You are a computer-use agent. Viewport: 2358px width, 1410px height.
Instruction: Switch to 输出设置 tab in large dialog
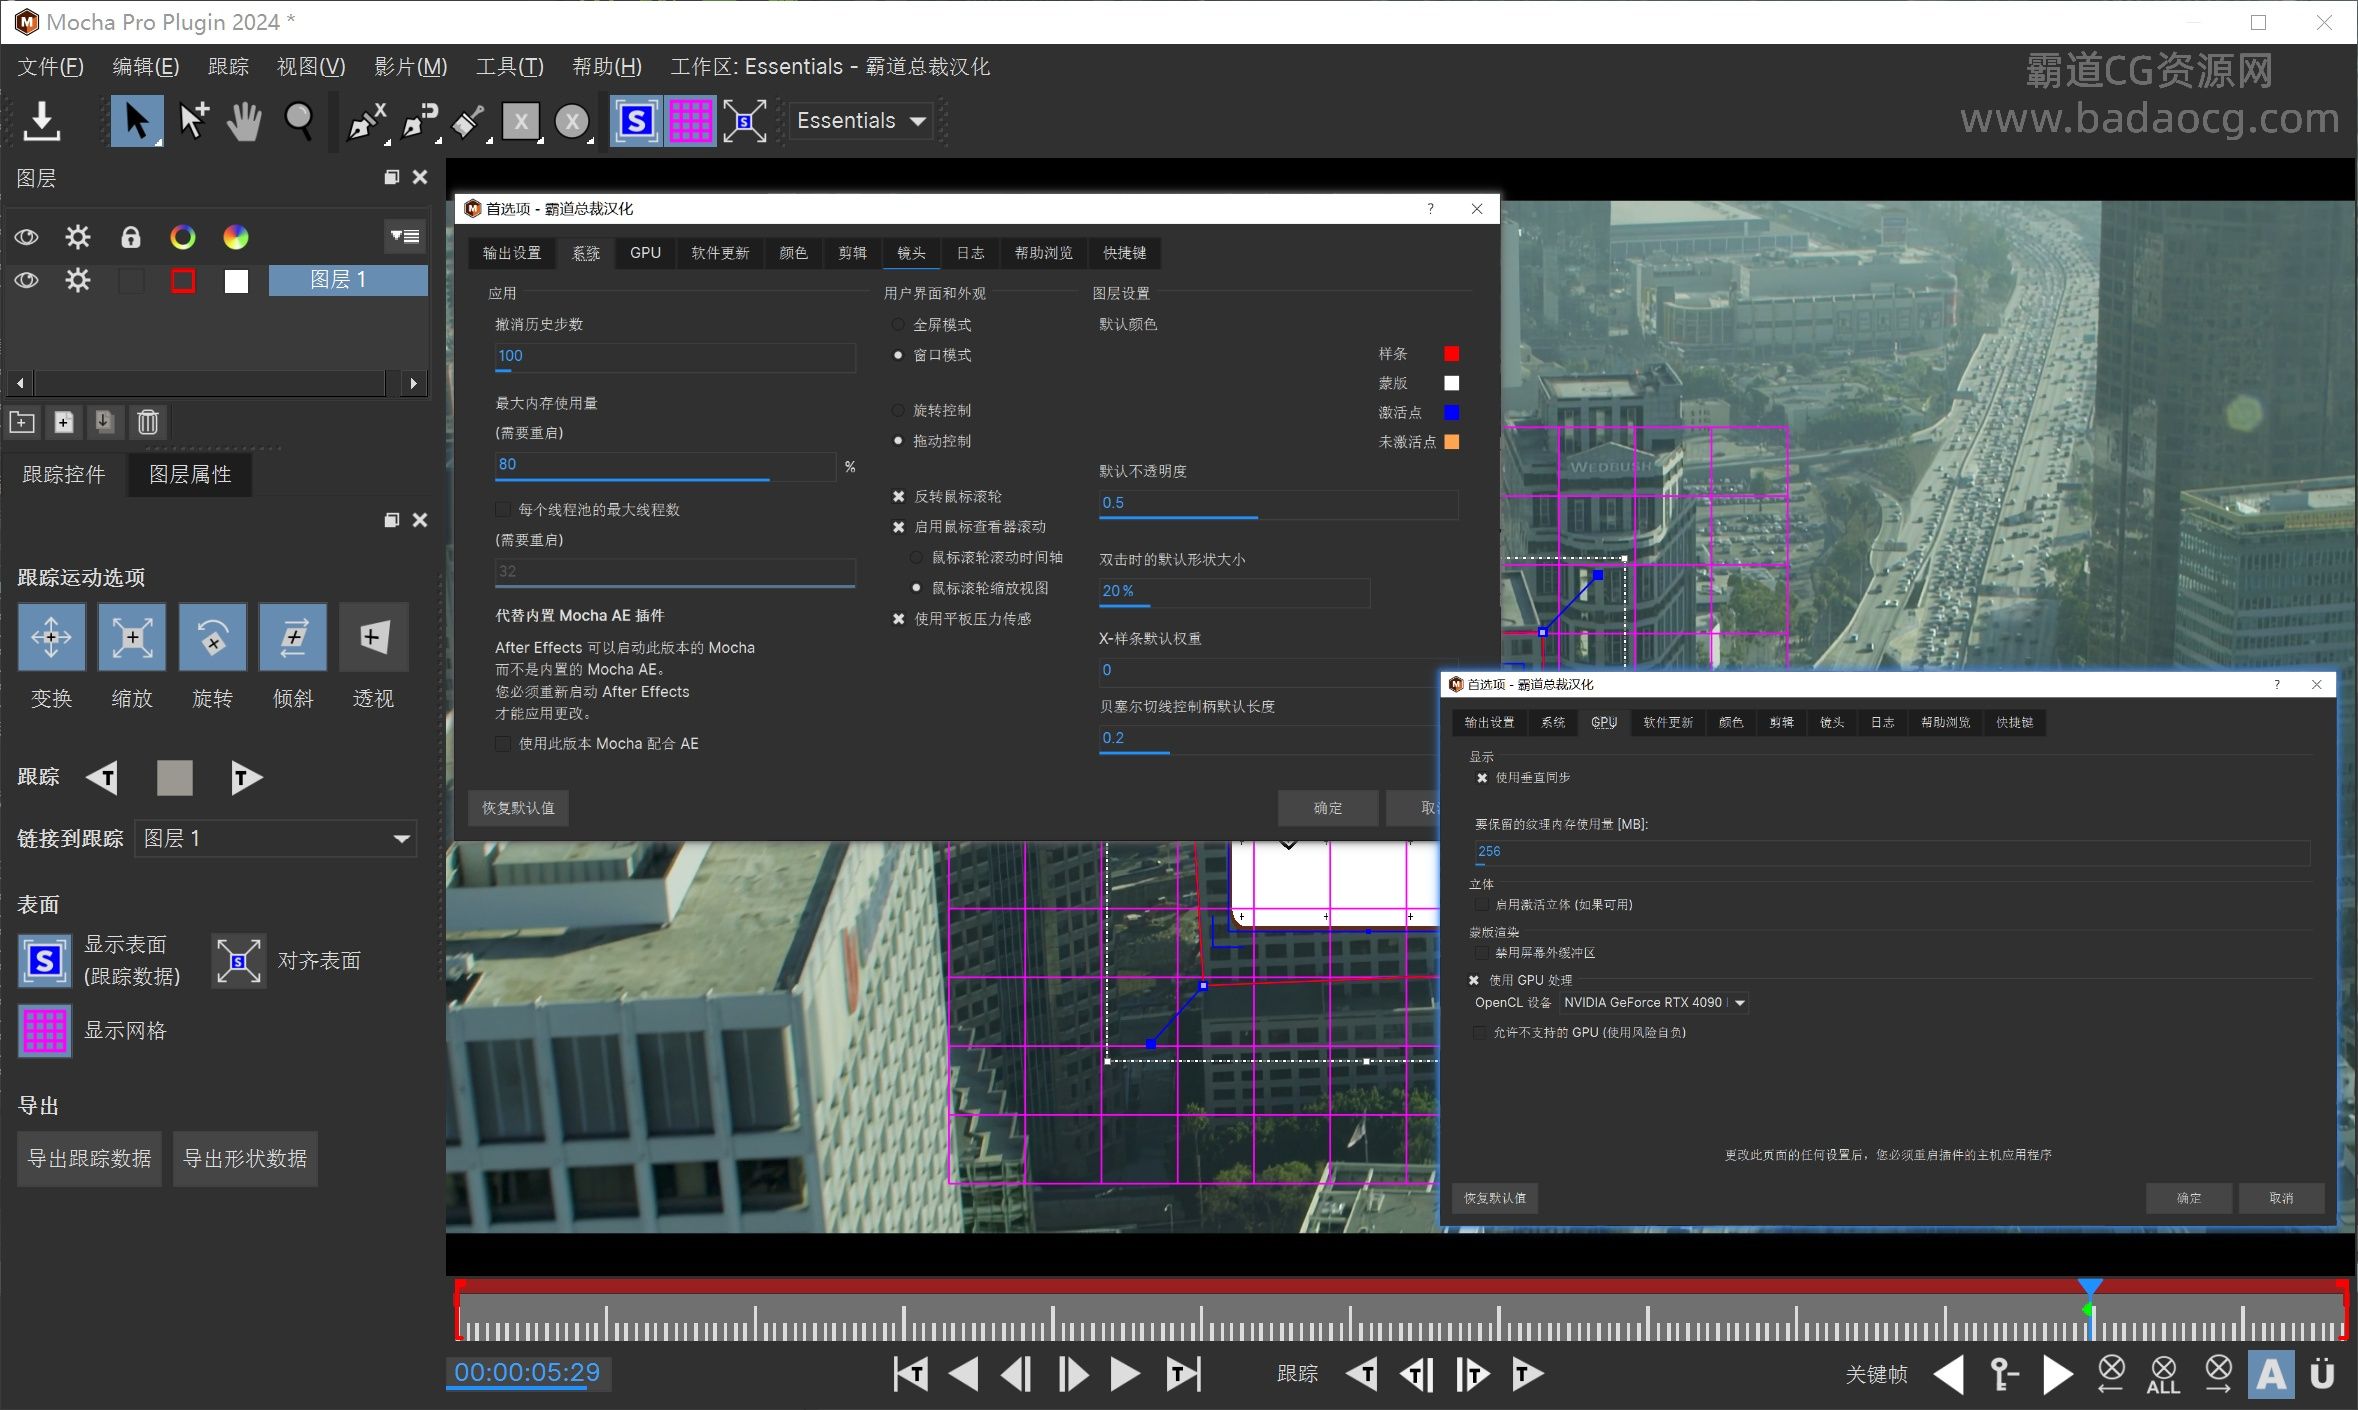pyautogui.click(x=512, y=253)
